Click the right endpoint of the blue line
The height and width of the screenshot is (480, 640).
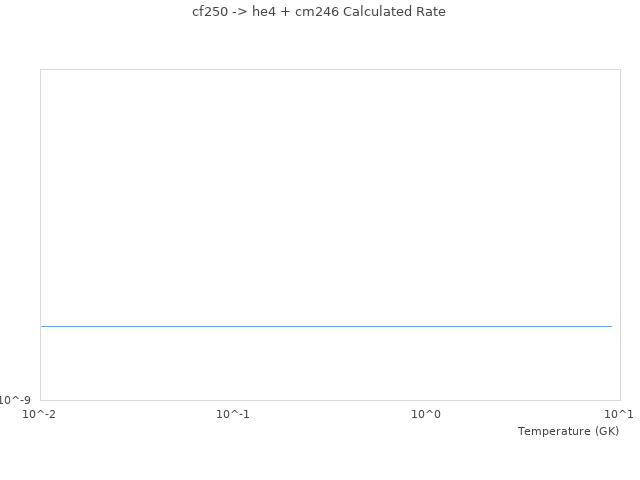(x=611, y=326)
